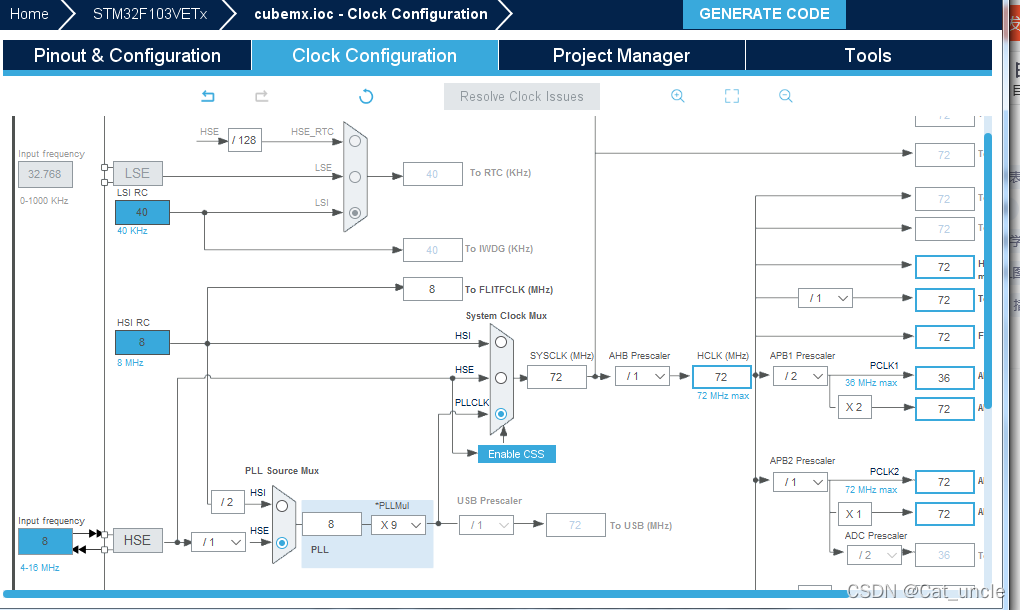Click the ADC 36 output field
The image size is (1020, 610).
point(945,555)
